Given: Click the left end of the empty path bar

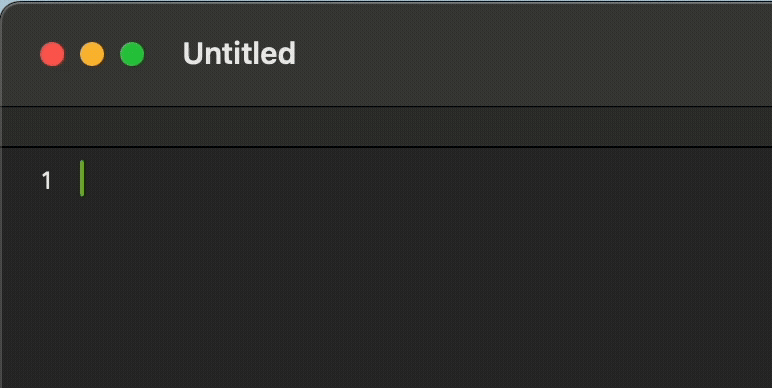Looking at the screenshot, I should click(x=20, y=127).
